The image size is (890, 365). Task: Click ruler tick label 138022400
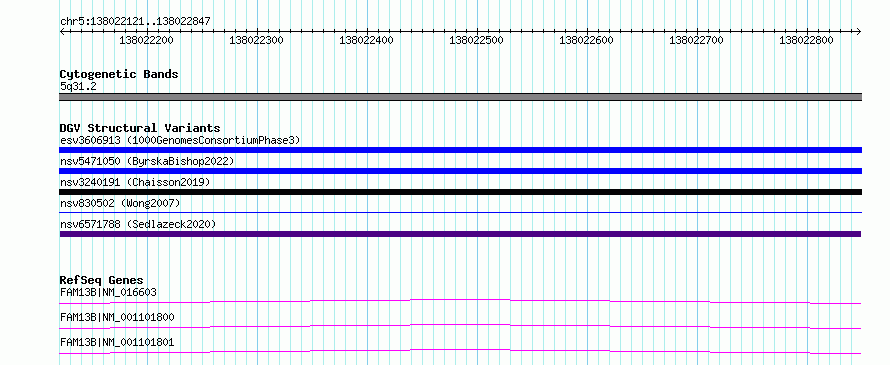pos(367,40)
